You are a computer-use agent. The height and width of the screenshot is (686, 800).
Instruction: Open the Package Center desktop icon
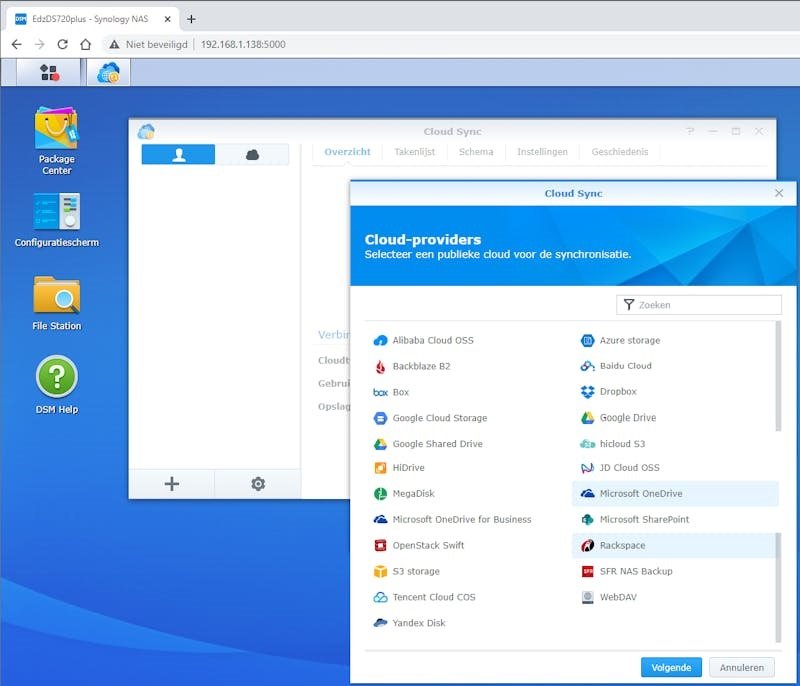pyautogui.click(x=56, y=140)
